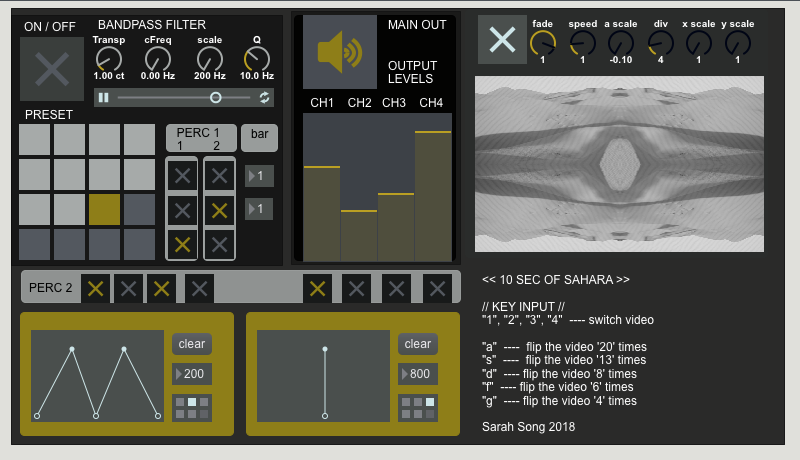Image resolution: width=800 pixels, height=460 pixels.
Task: Click the 'Sarah Song 2018' credit text
Action: (529, 426)
